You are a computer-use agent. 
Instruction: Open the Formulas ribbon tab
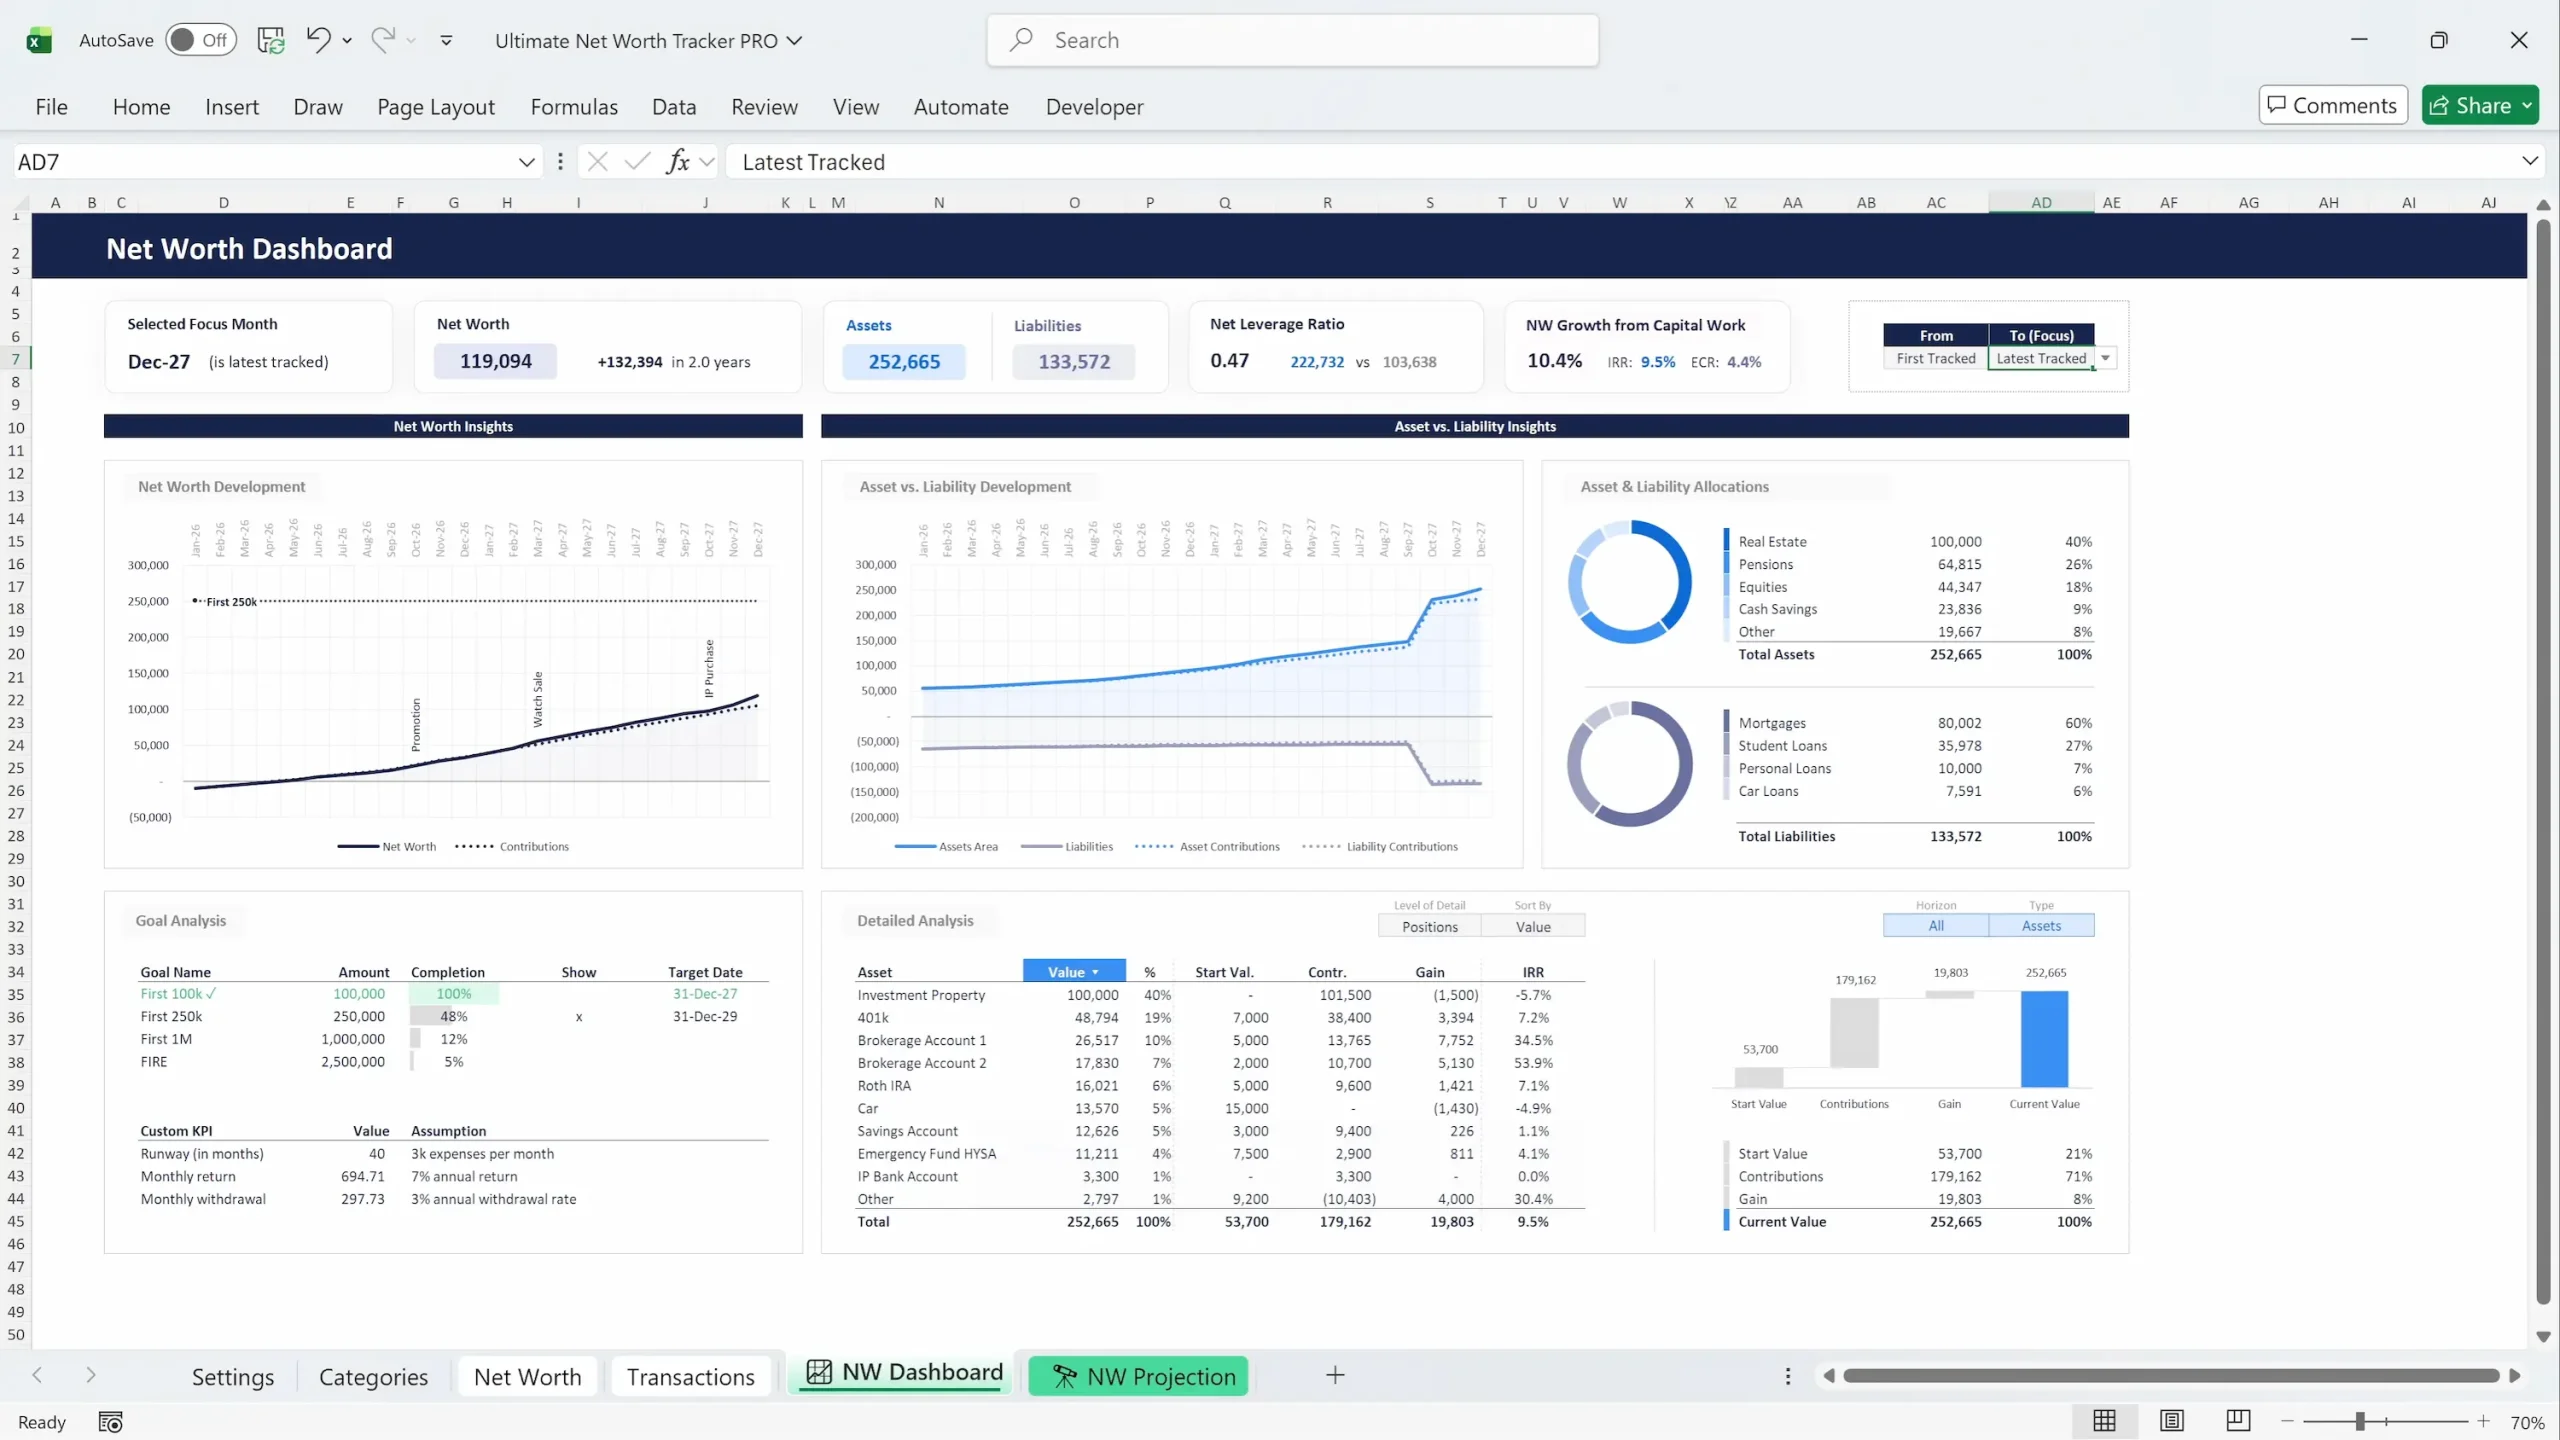574,107
